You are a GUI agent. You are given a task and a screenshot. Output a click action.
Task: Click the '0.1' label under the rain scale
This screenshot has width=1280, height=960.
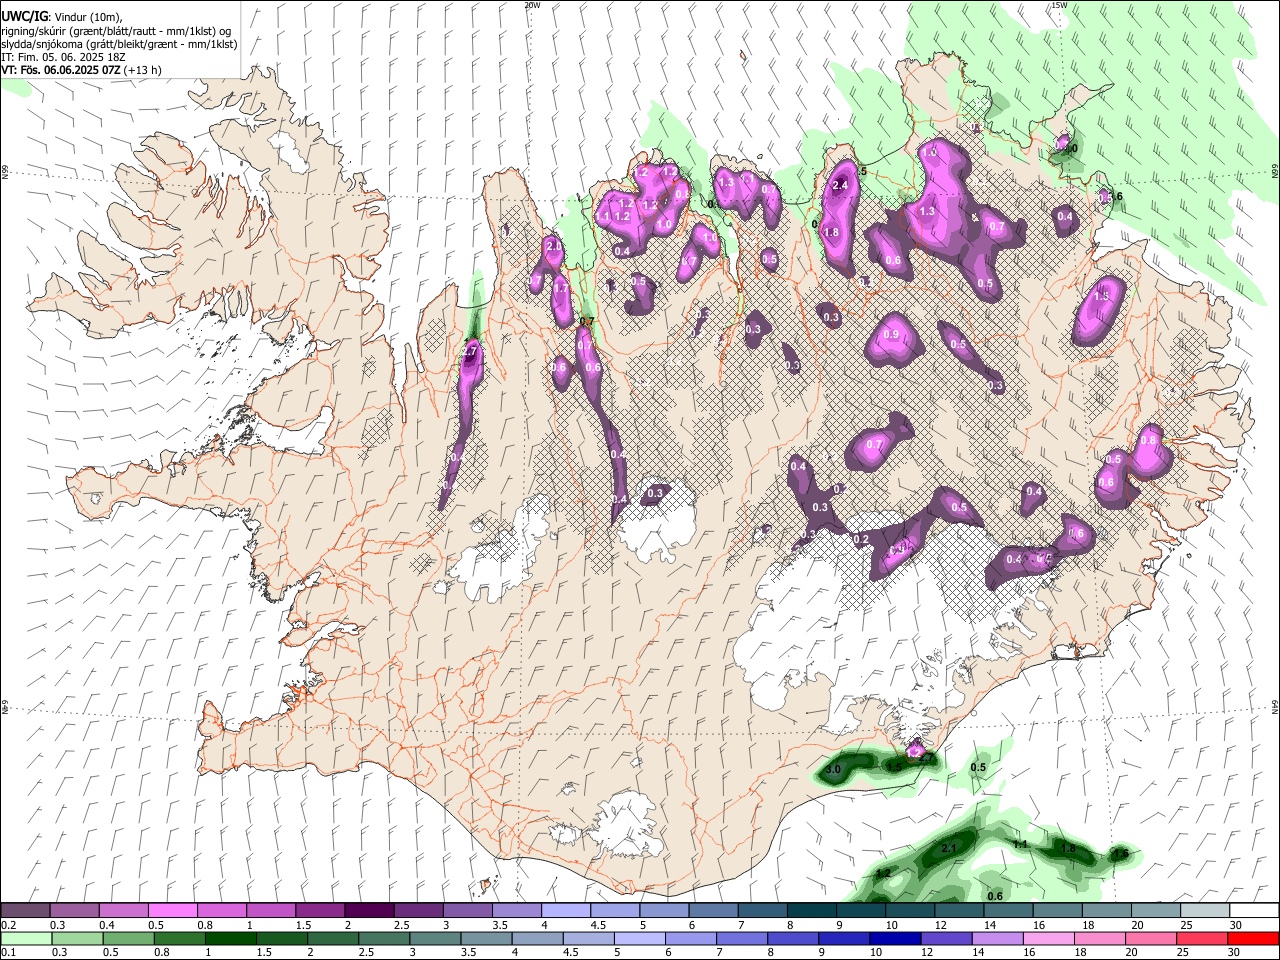pos(8,953)
